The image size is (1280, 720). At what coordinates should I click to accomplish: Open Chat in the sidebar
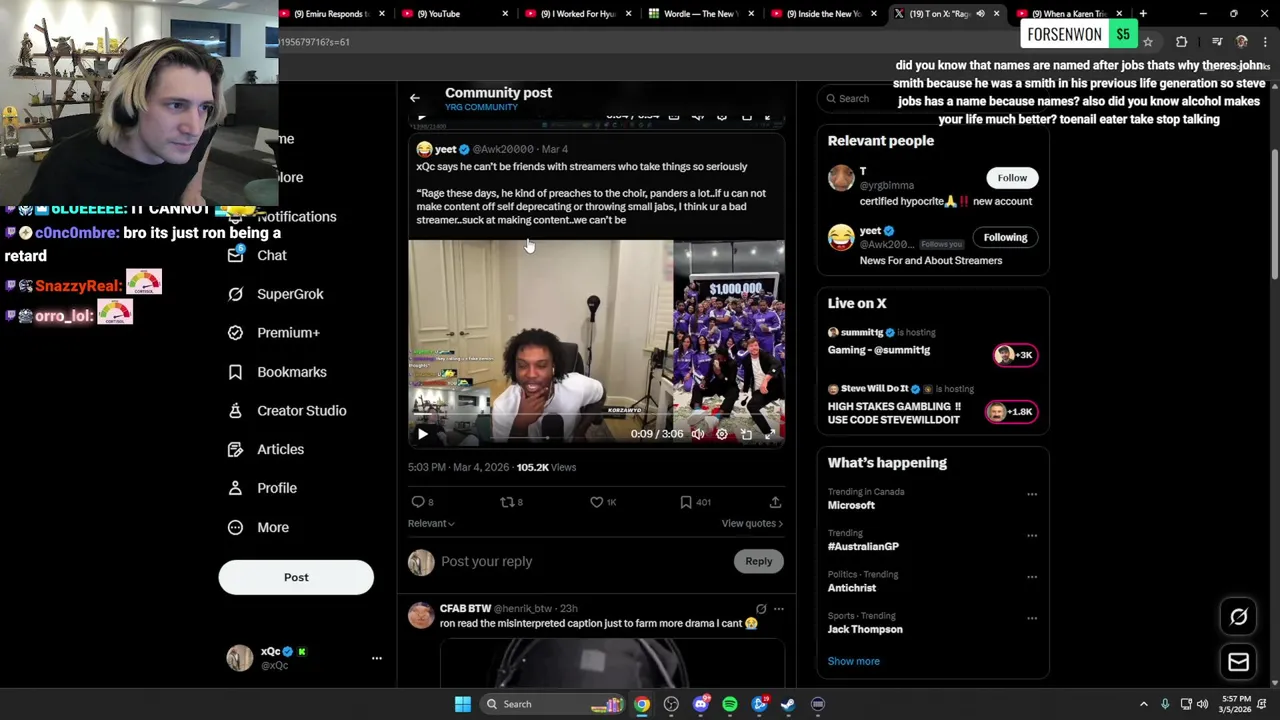click(258, 255)
